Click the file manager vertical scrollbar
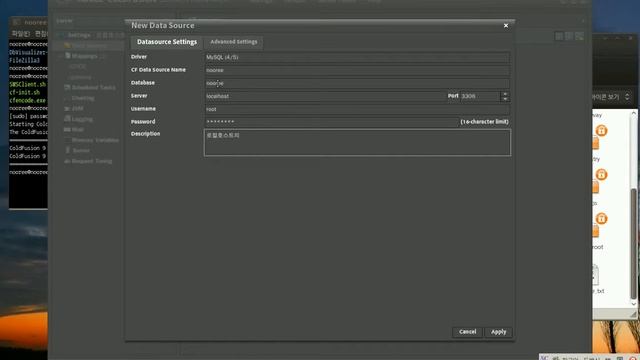640x360 pixels. tap(633, 244)
